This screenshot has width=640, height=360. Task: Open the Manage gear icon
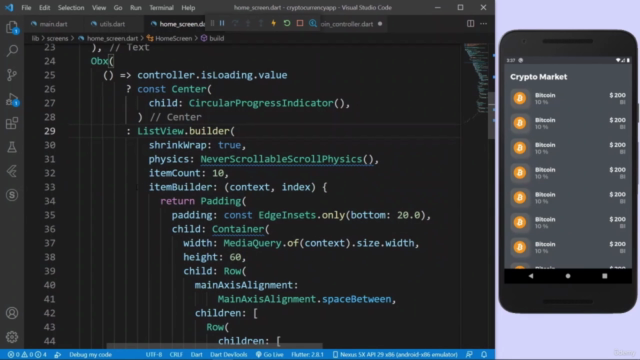pyautogui.click(x=12, y=337)
